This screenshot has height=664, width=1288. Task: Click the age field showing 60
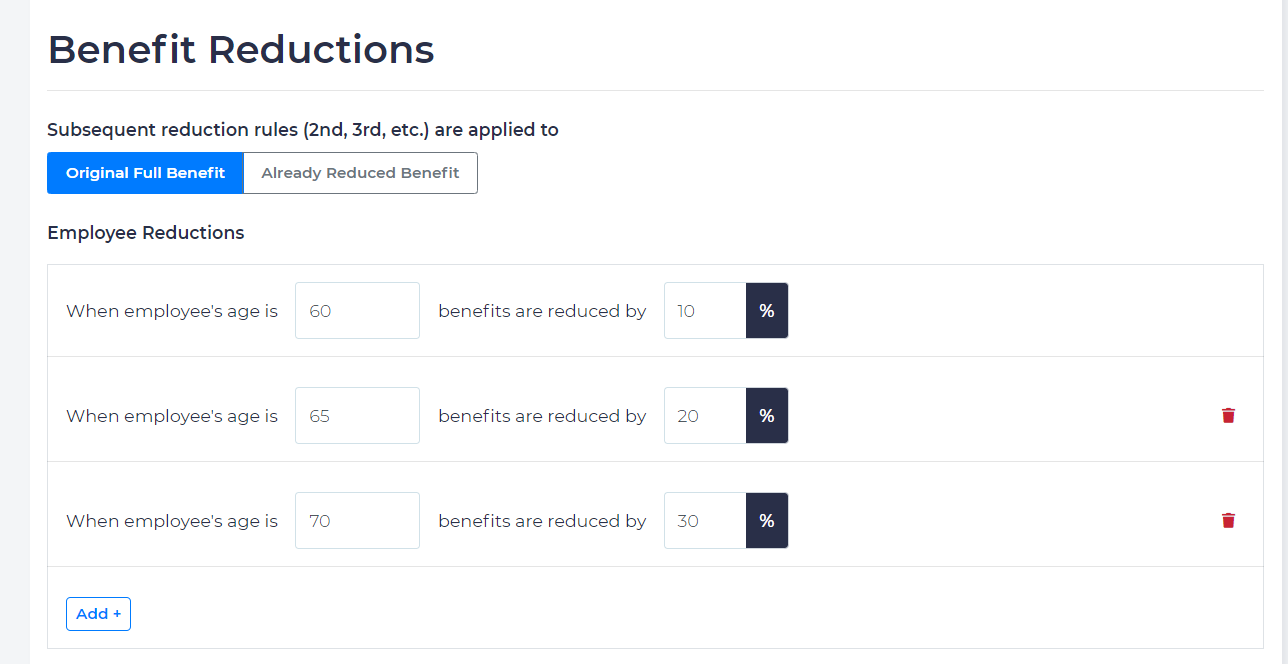point(357,310)
